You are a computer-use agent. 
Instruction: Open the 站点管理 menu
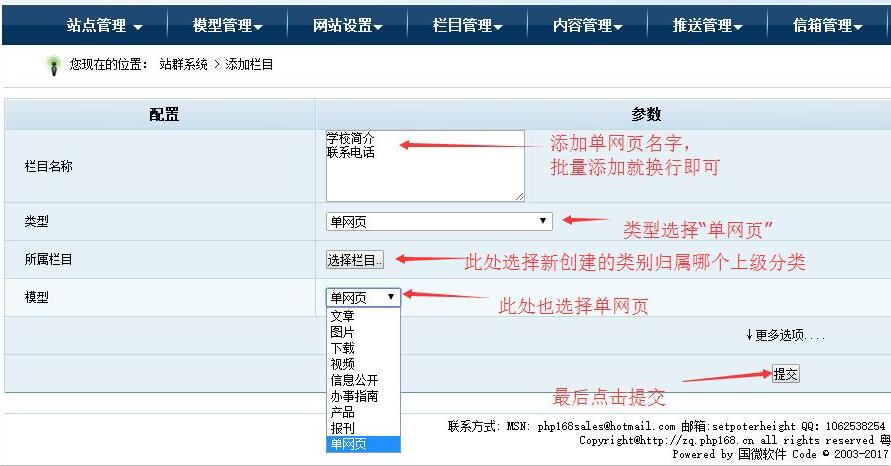pyautogui.click(x=104, y=26)
